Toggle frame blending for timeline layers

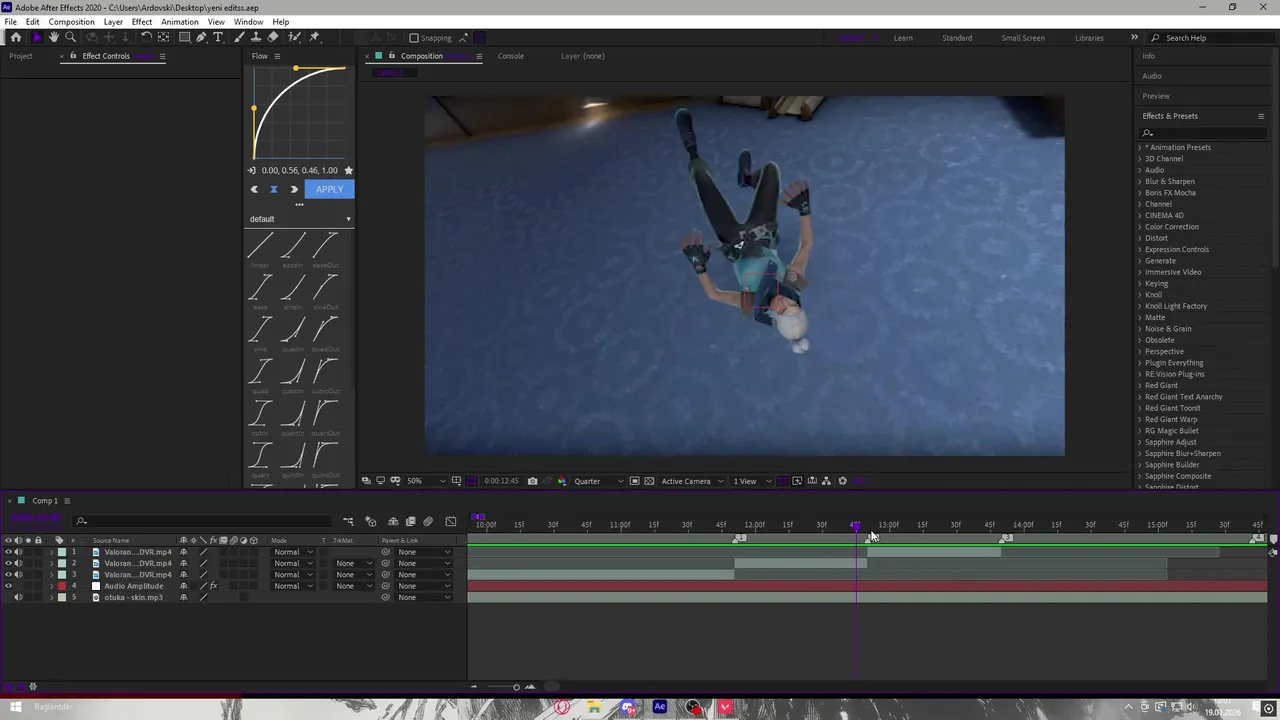[410, 521]
